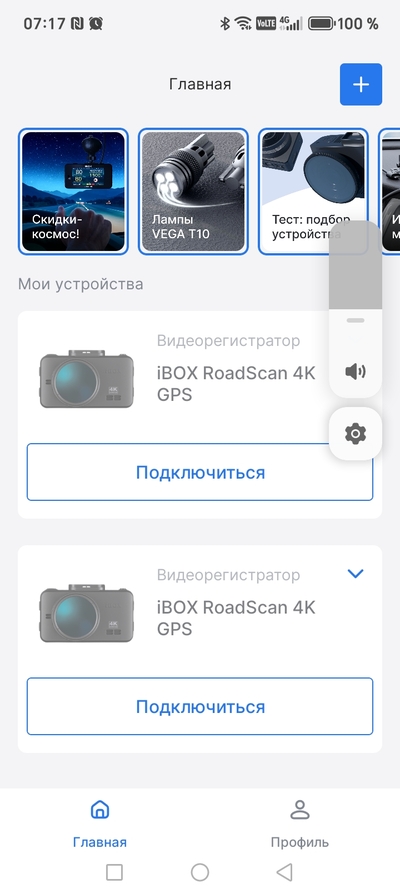
Task: Tap the blue plus add-device button
Action: tap(361, 84)
